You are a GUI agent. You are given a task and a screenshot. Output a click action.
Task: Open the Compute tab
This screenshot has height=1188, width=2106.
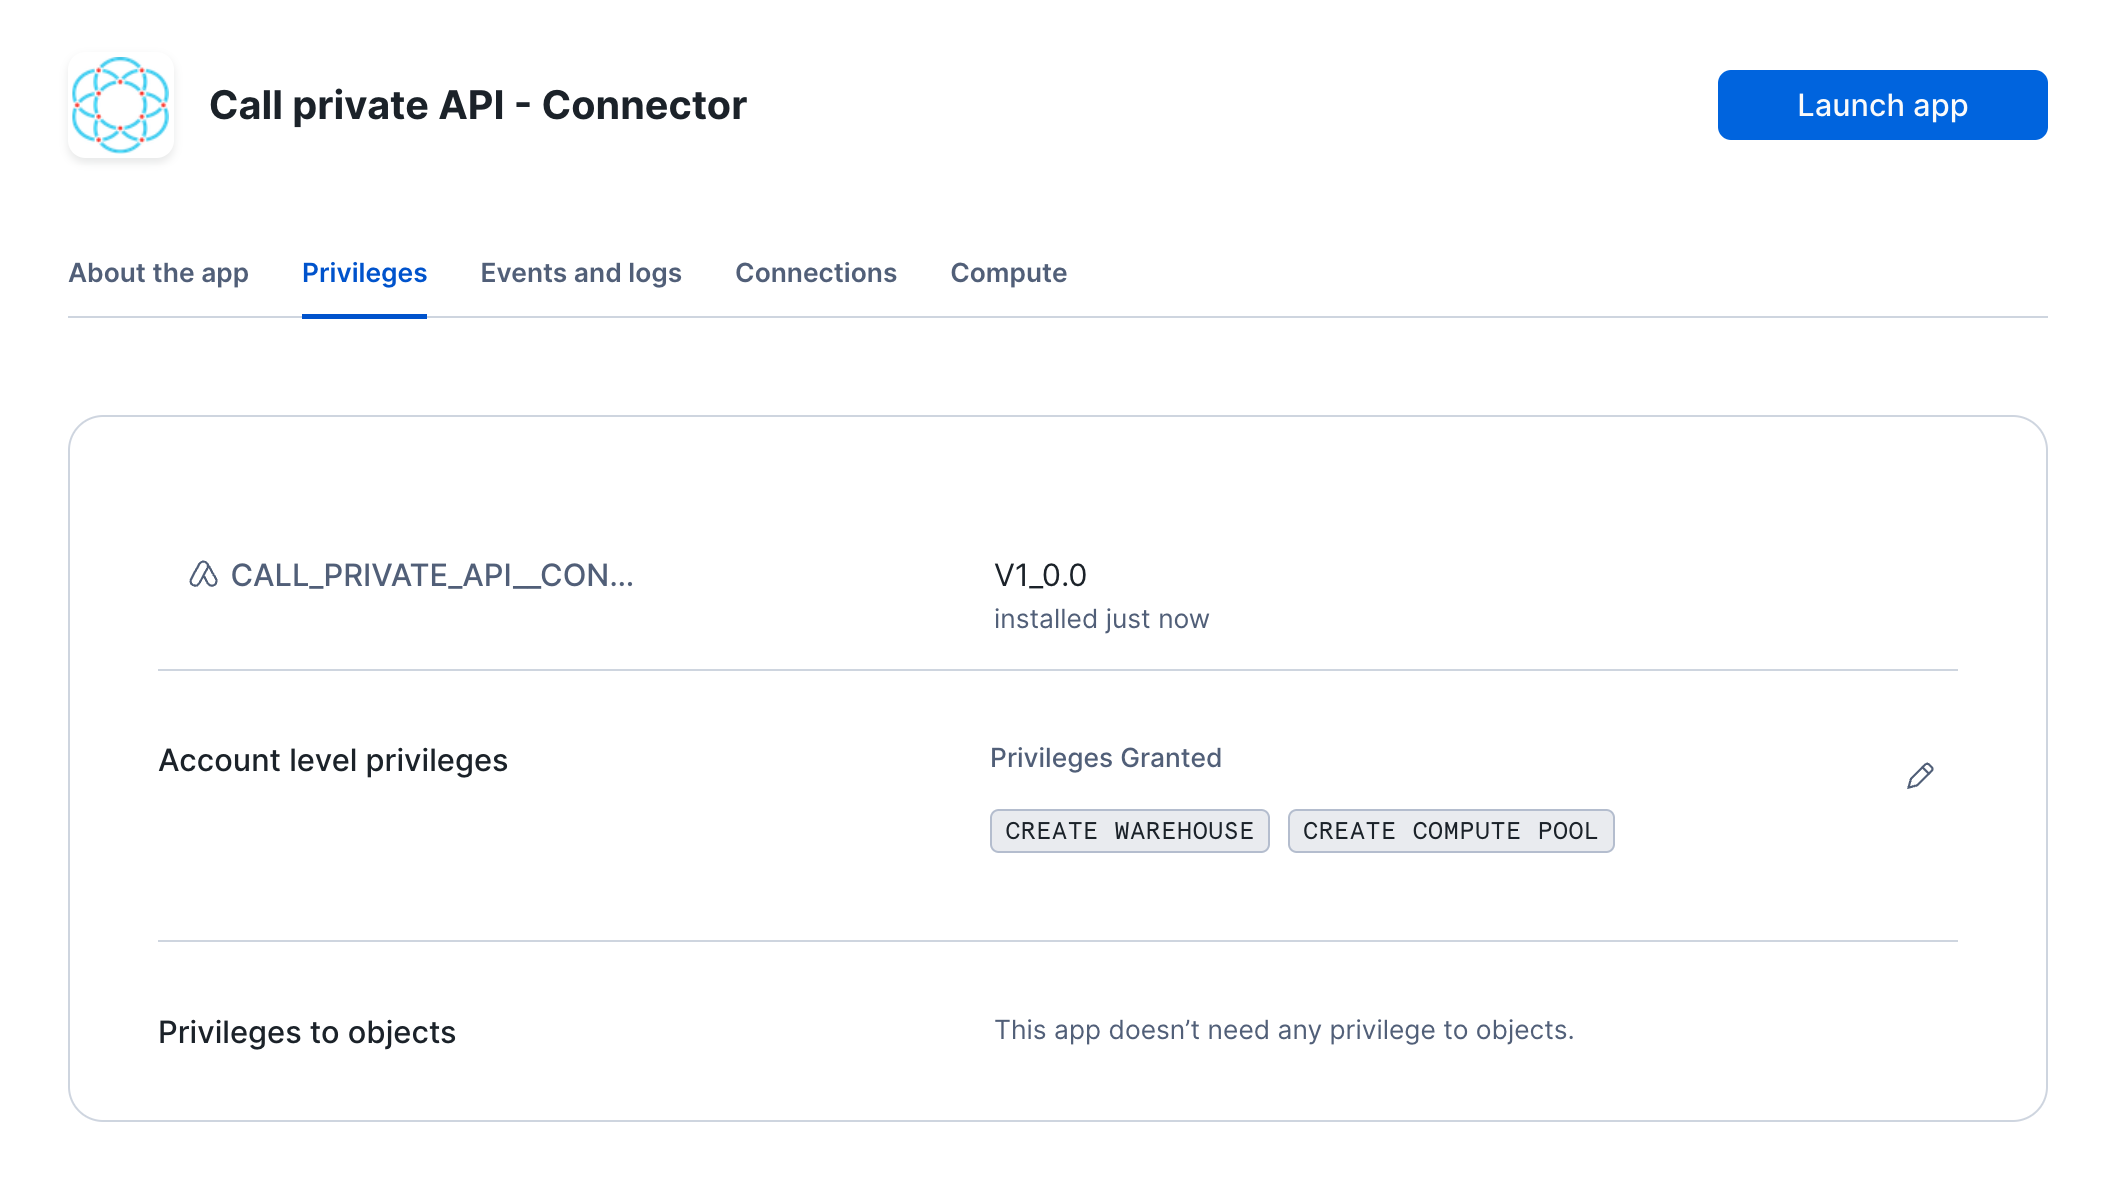tap(1008, 273)
